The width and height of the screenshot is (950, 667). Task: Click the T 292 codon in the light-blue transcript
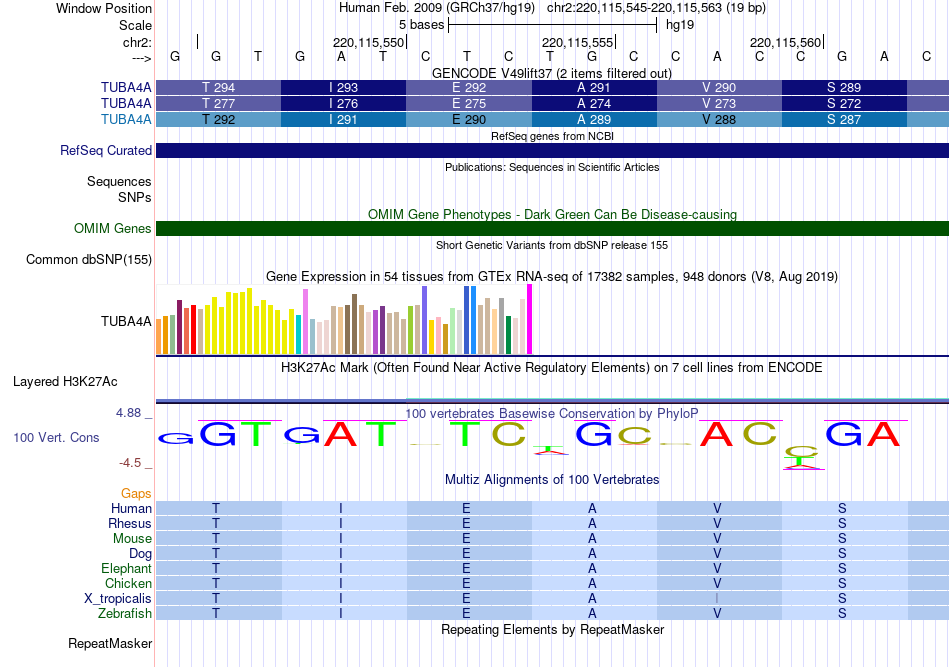click(219, 119)
